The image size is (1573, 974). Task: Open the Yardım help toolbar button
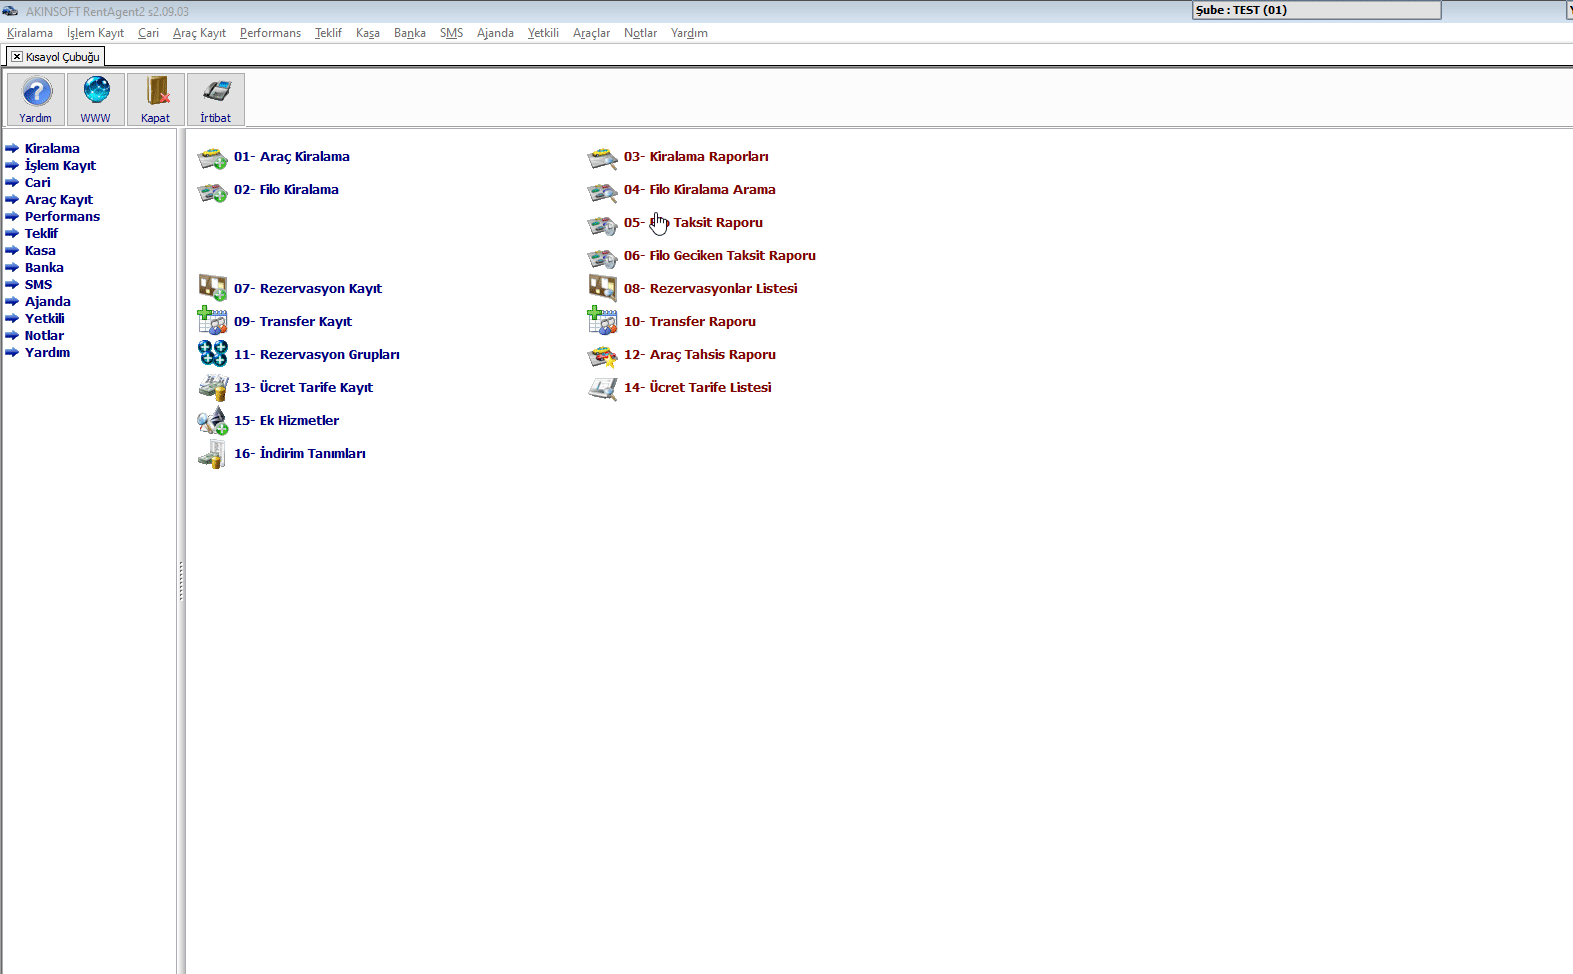36,99
